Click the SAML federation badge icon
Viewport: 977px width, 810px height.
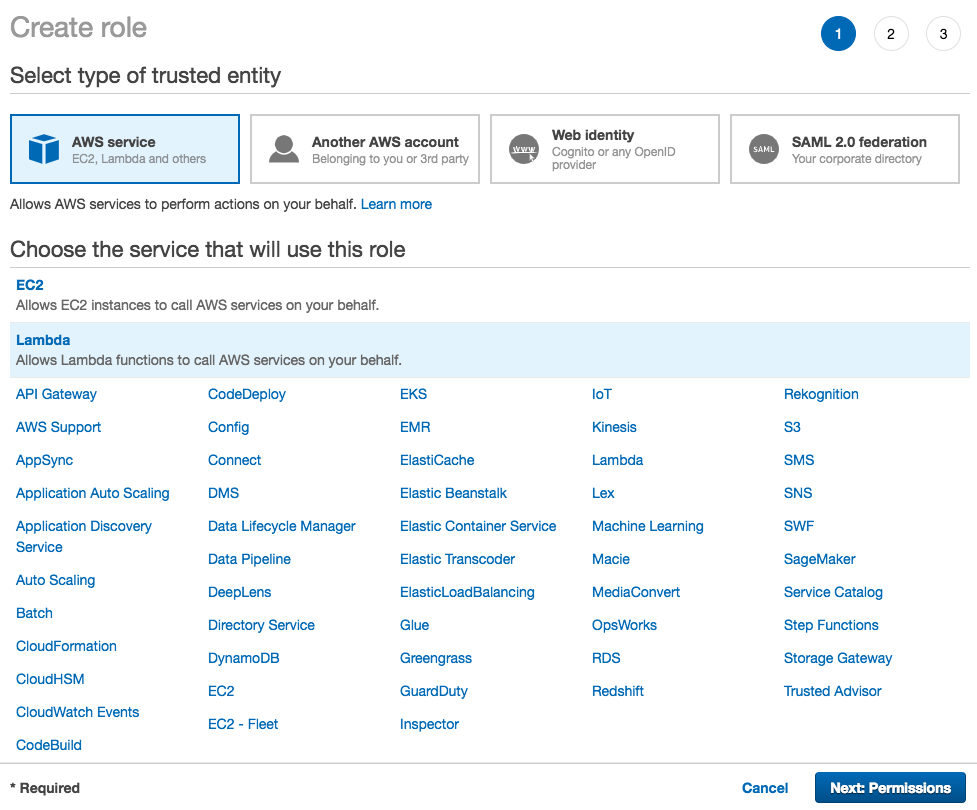point(763,149)
